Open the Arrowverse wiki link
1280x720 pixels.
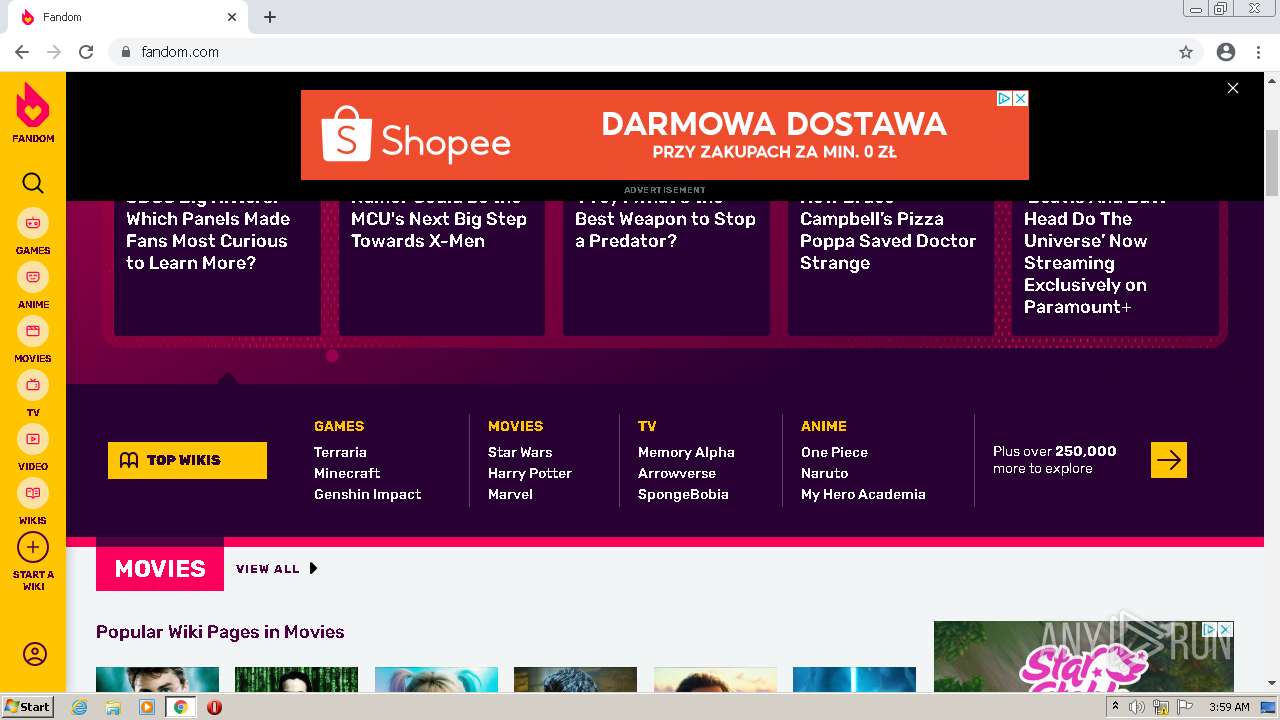pyautogui.click(x=677, y=473)
